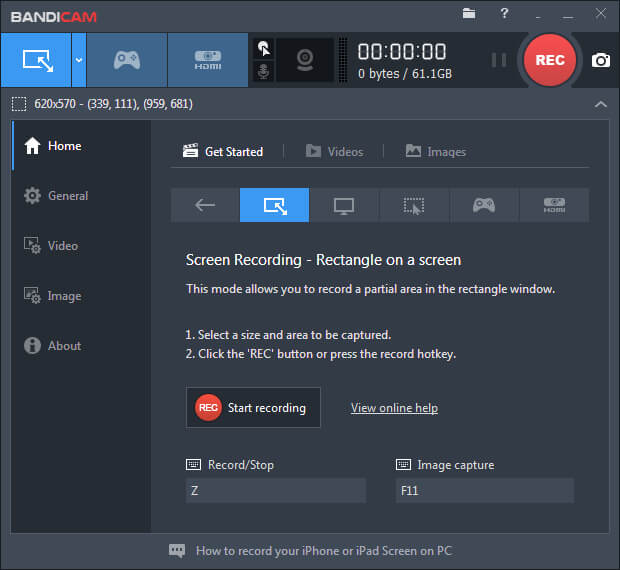
Task: Select game recording mode tile
Action: point(484,205)
